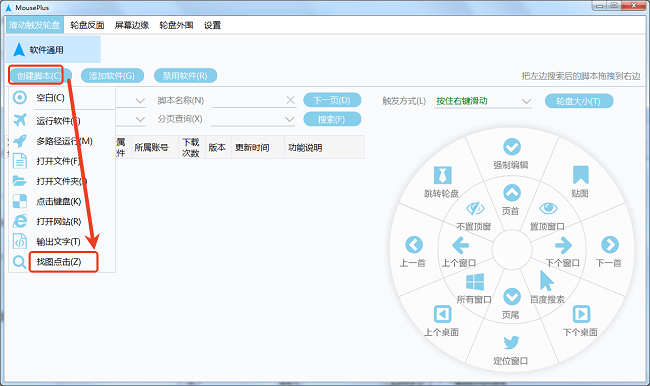Viewport: 650px width, 386px height.
Task: Click the 强制编辑 checkmark icon in wheel
Action: 512,147
